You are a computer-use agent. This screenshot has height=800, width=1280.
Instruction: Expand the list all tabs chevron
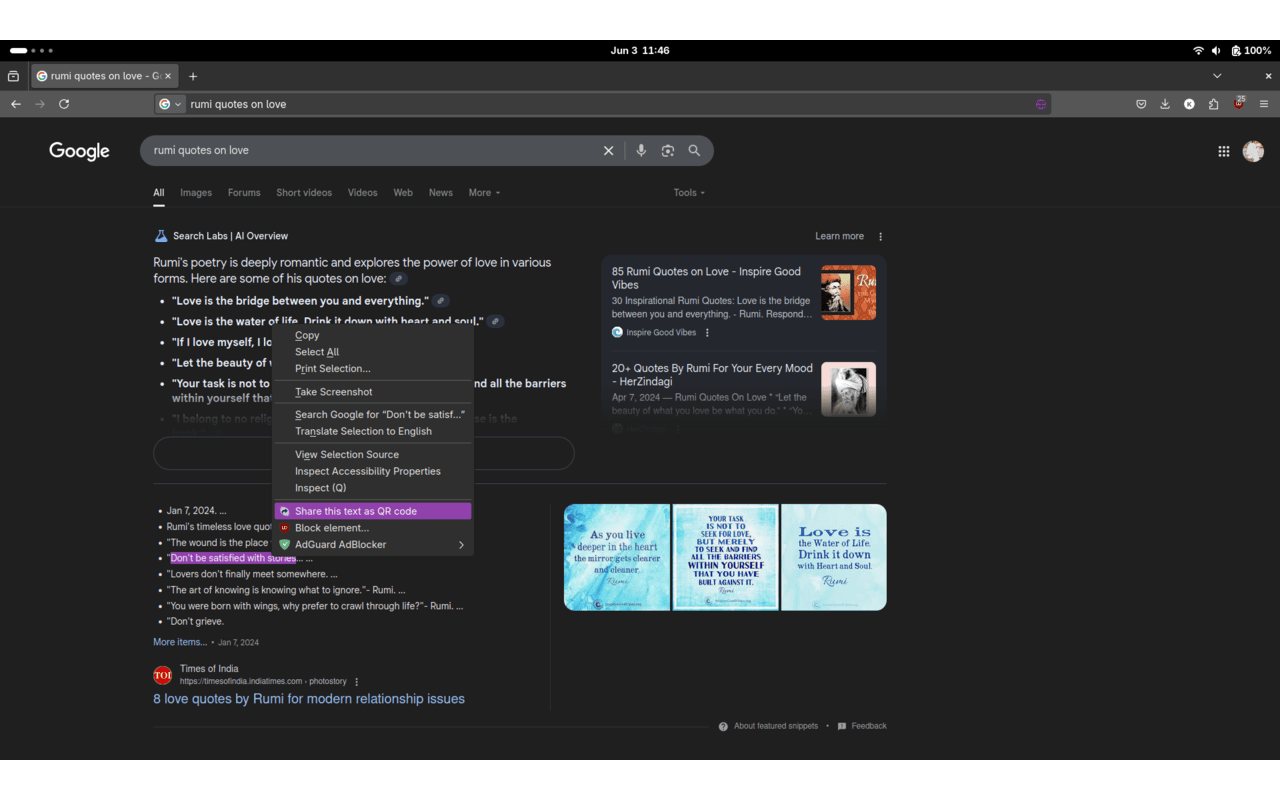pos(1217,76)
